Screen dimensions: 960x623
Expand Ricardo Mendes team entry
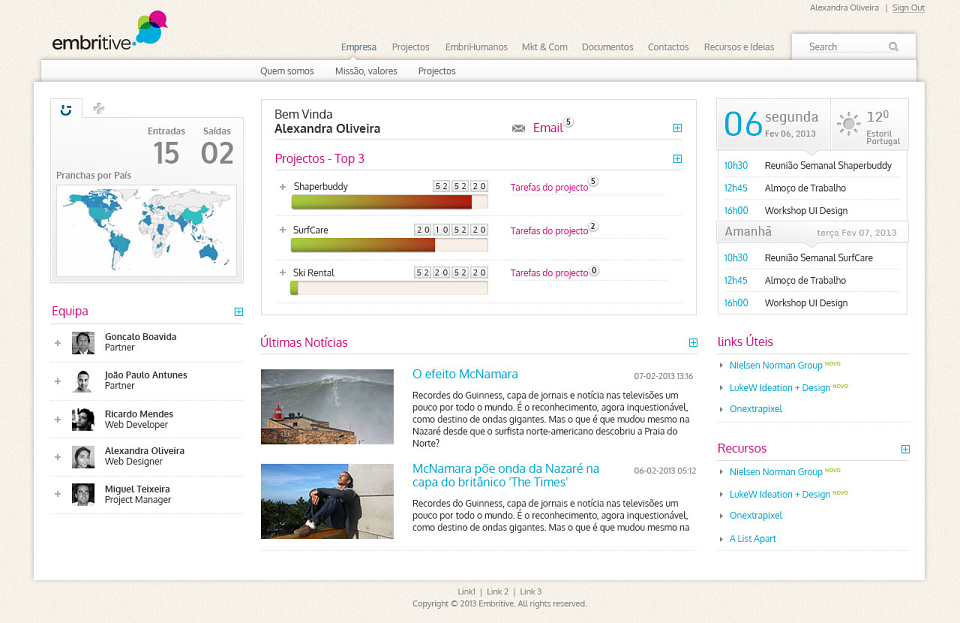tap(58, 419)
